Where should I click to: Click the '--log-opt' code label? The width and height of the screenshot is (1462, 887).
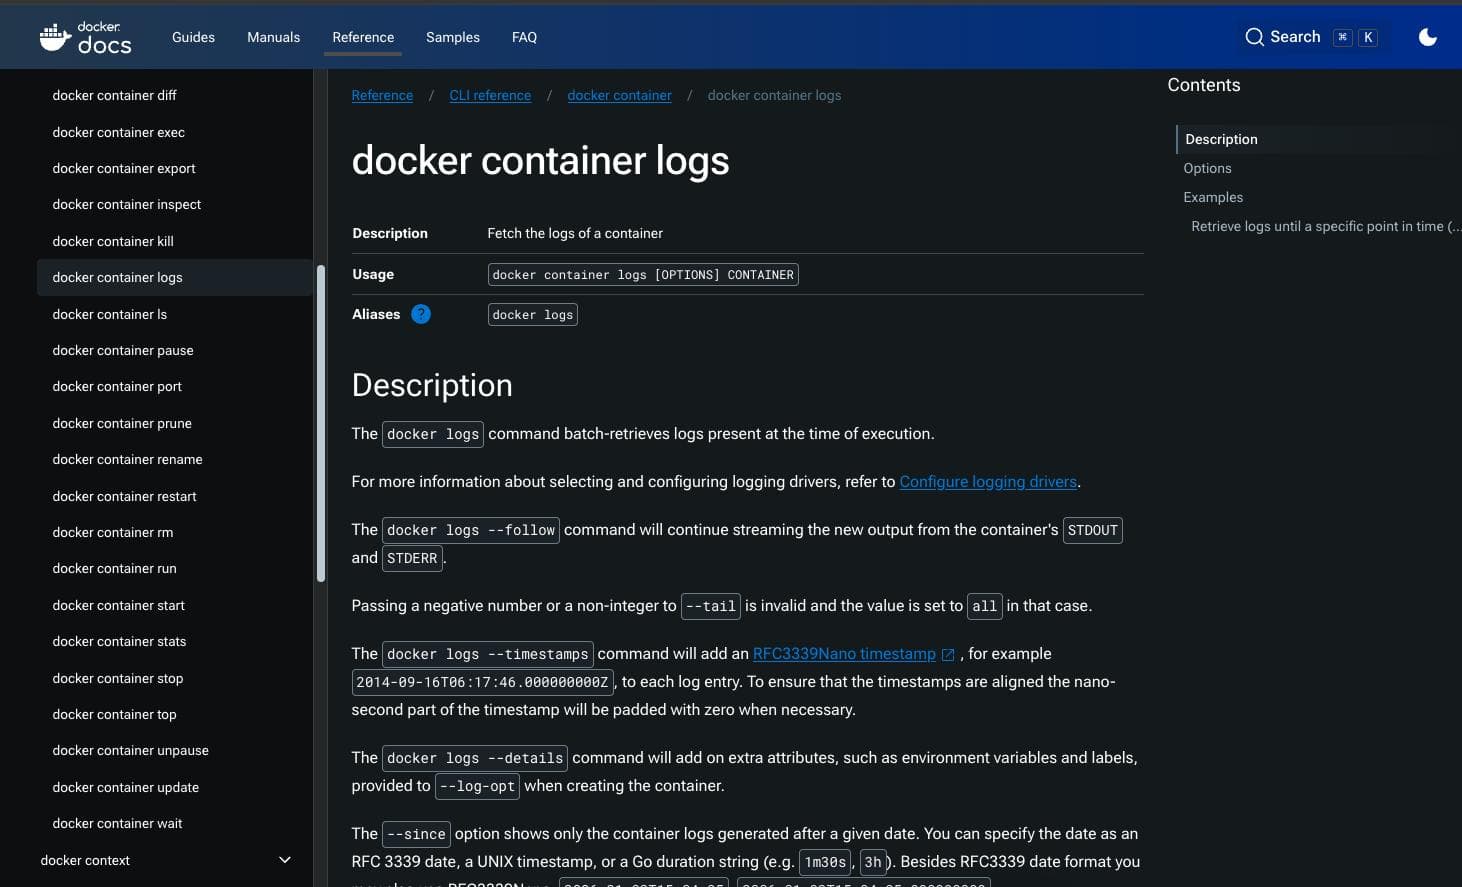(x=477, y=786)
